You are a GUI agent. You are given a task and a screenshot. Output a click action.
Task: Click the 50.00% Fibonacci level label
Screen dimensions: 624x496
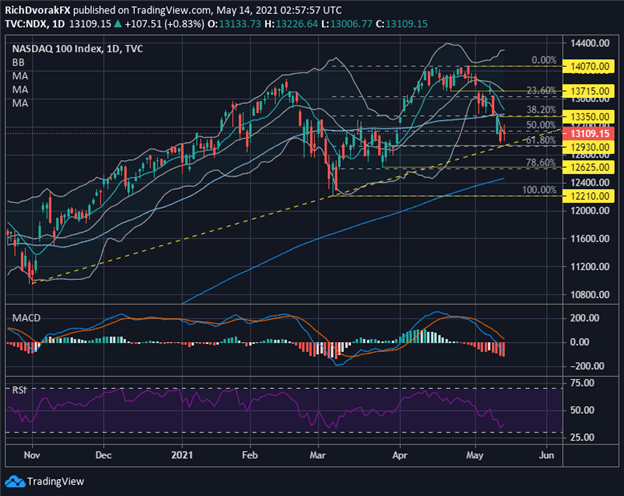coord(541,125)
